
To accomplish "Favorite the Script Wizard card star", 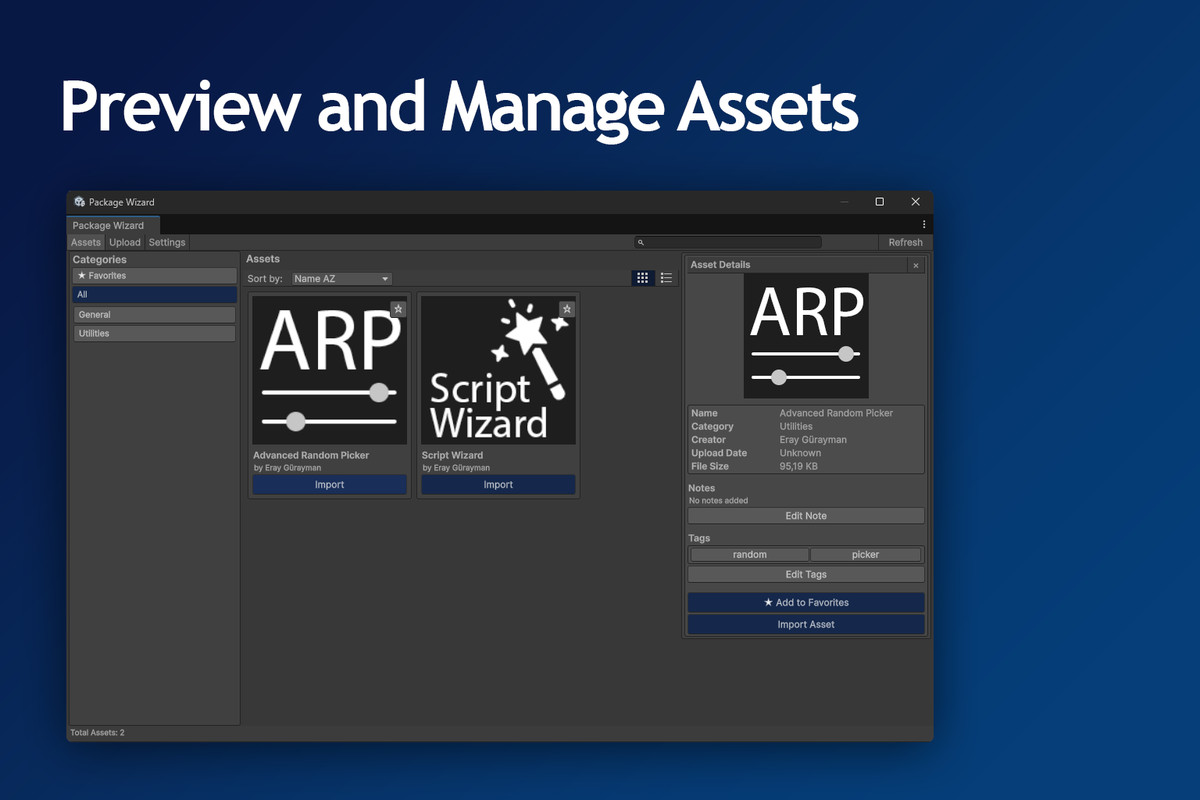I will tap(567, 309).
